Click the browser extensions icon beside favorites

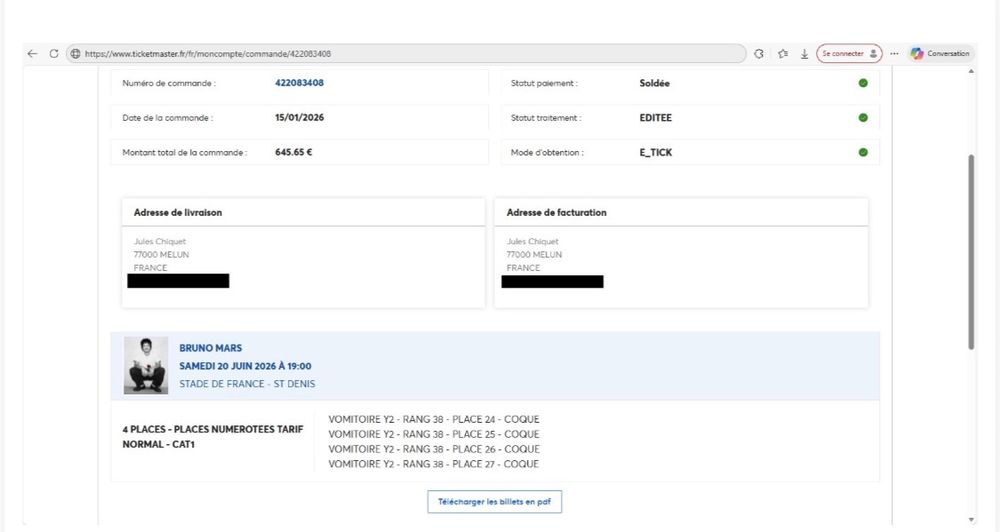coord(759,54)
